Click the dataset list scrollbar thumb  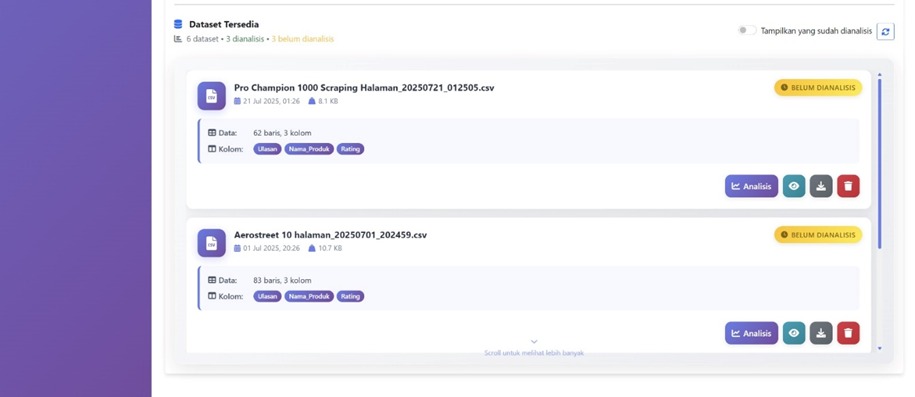point(879,164)
